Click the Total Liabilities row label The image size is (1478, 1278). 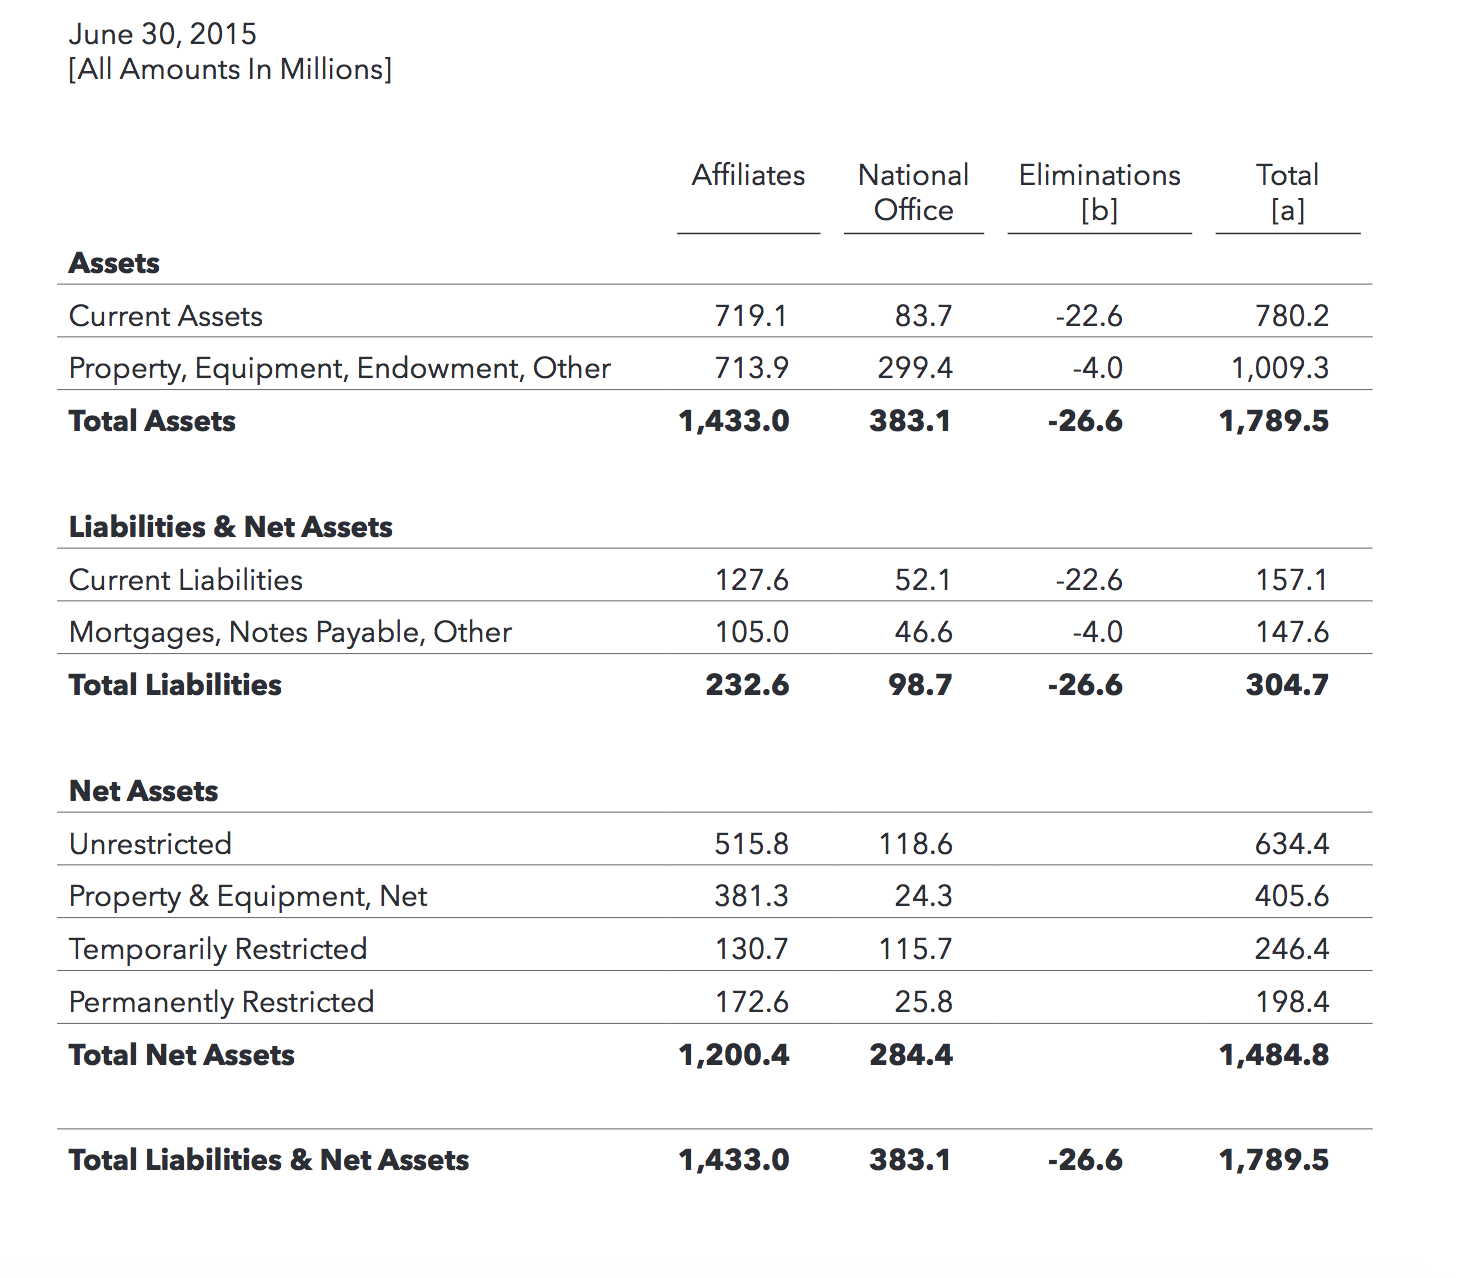pos(175,685)
